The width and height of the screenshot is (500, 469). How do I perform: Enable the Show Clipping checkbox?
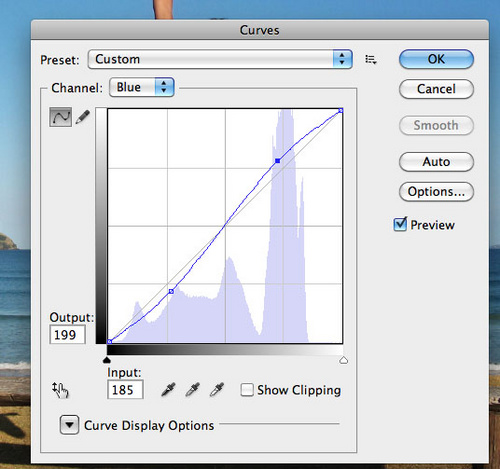click(247, 390)
